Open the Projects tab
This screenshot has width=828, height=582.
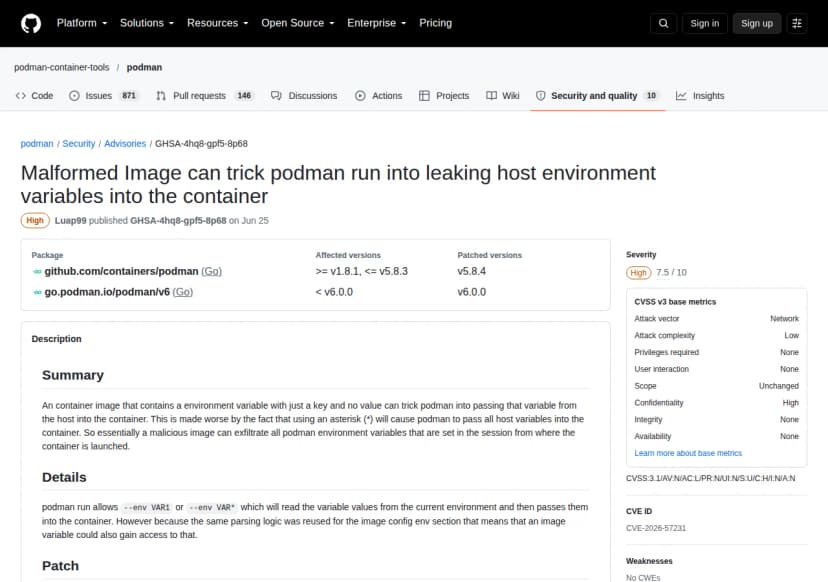pos(444,96)
